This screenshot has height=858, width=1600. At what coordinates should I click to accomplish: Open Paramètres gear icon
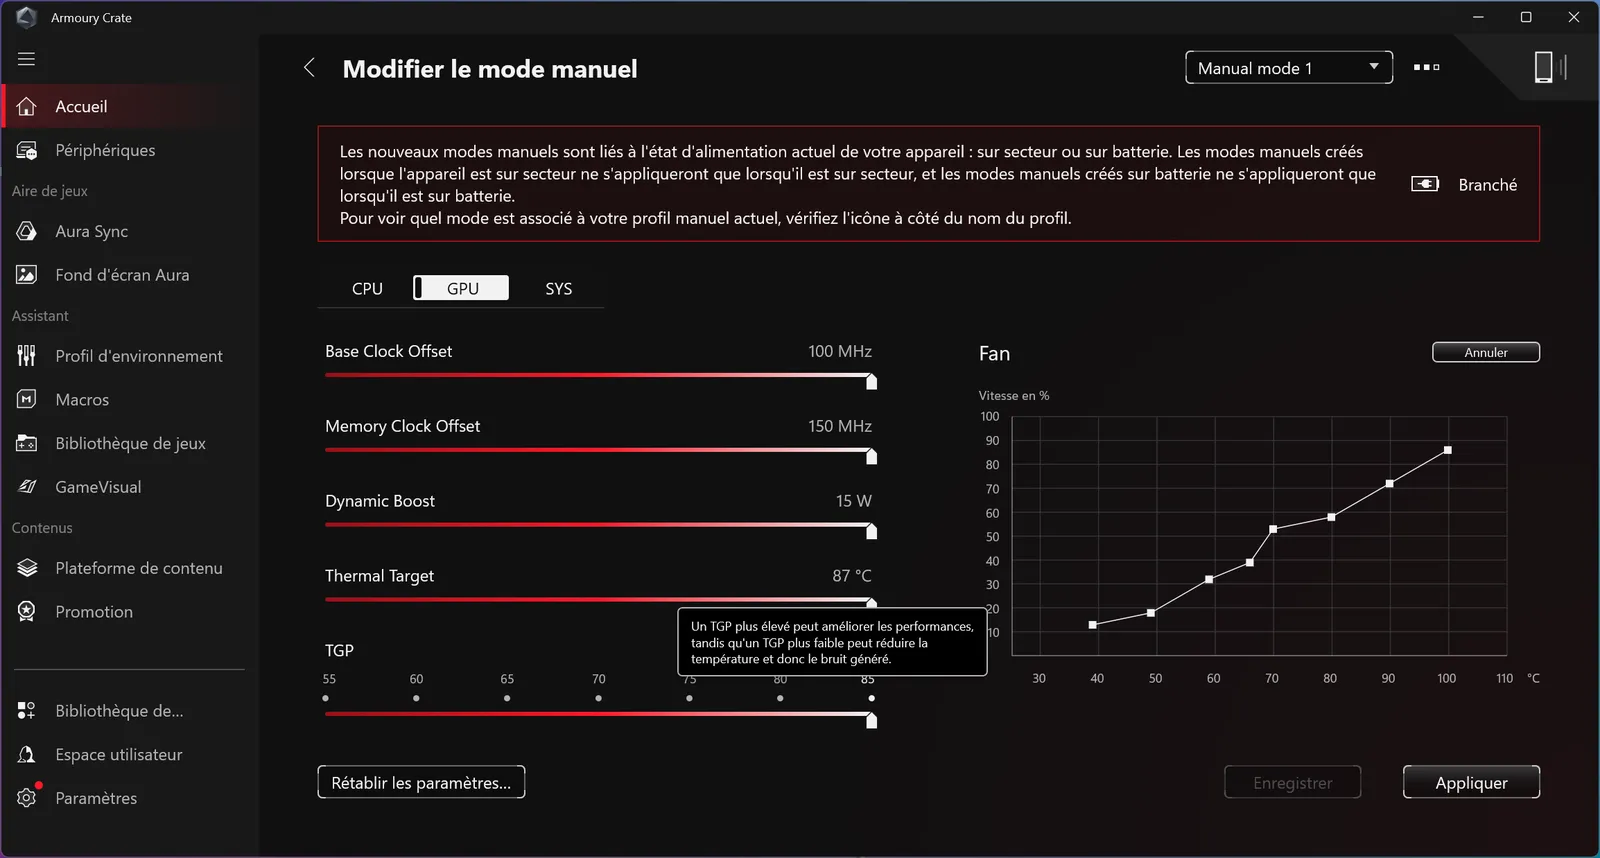coord(27,798)
